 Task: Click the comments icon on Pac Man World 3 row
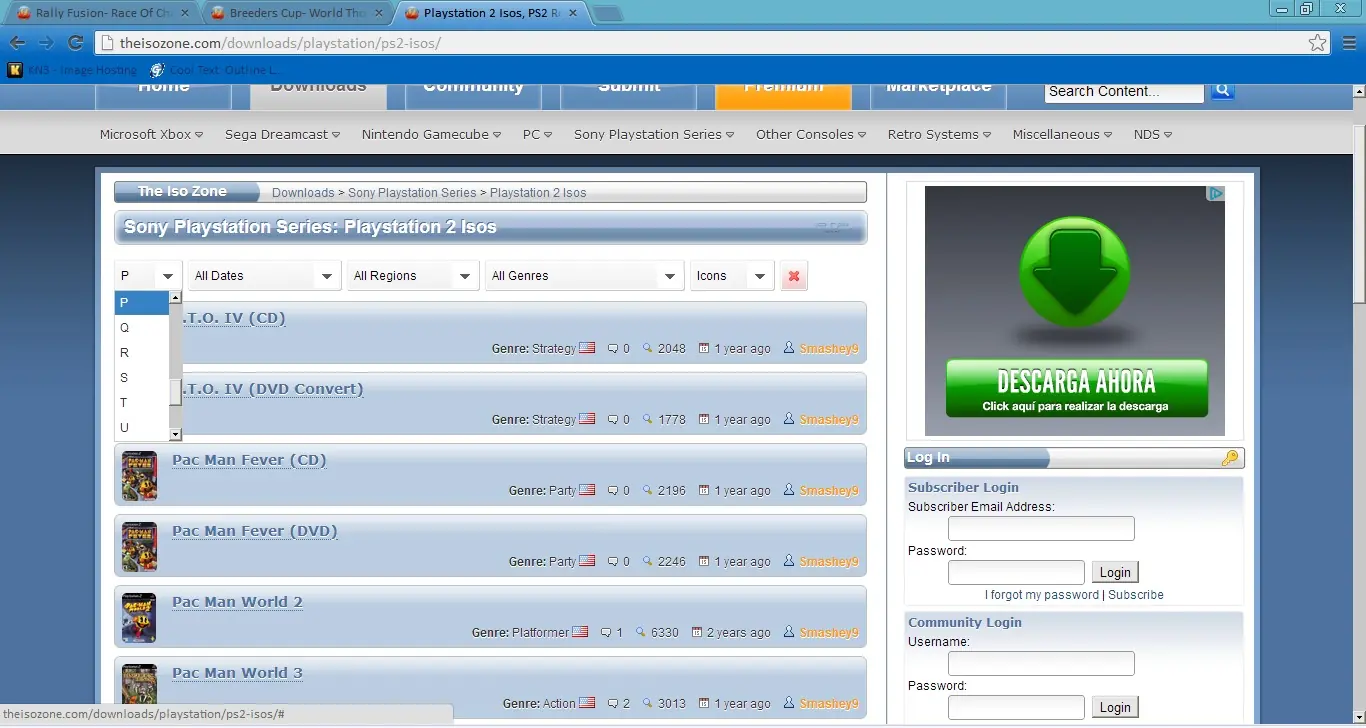(613, 703)
